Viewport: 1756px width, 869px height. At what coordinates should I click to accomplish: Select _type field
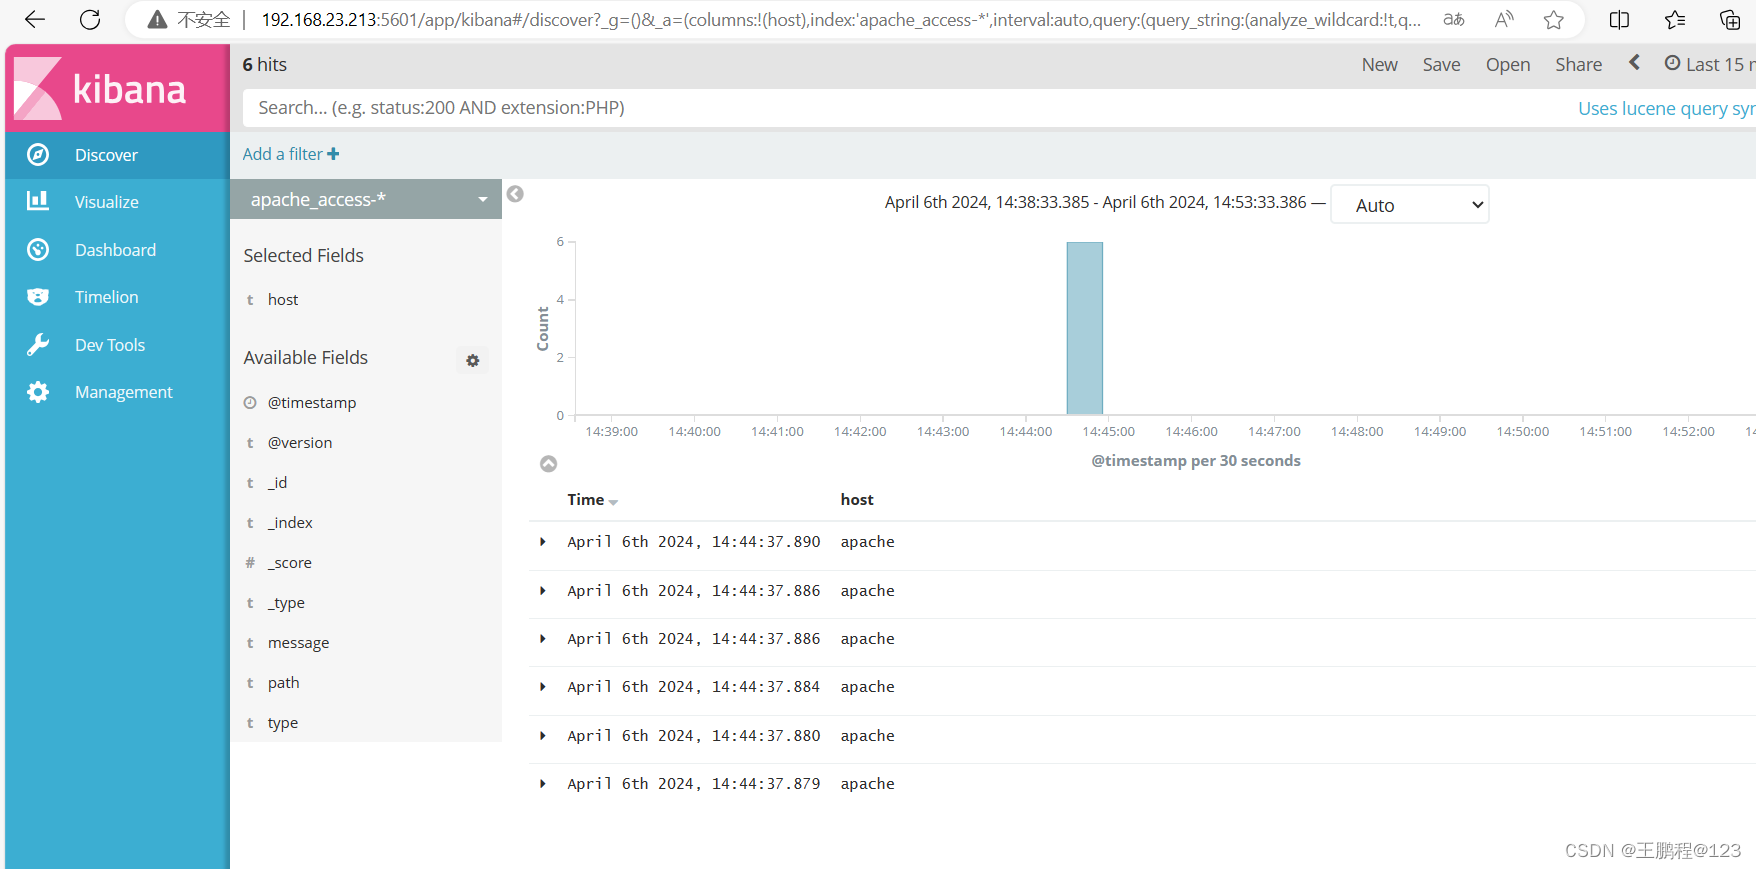click(x=286, y=603)
